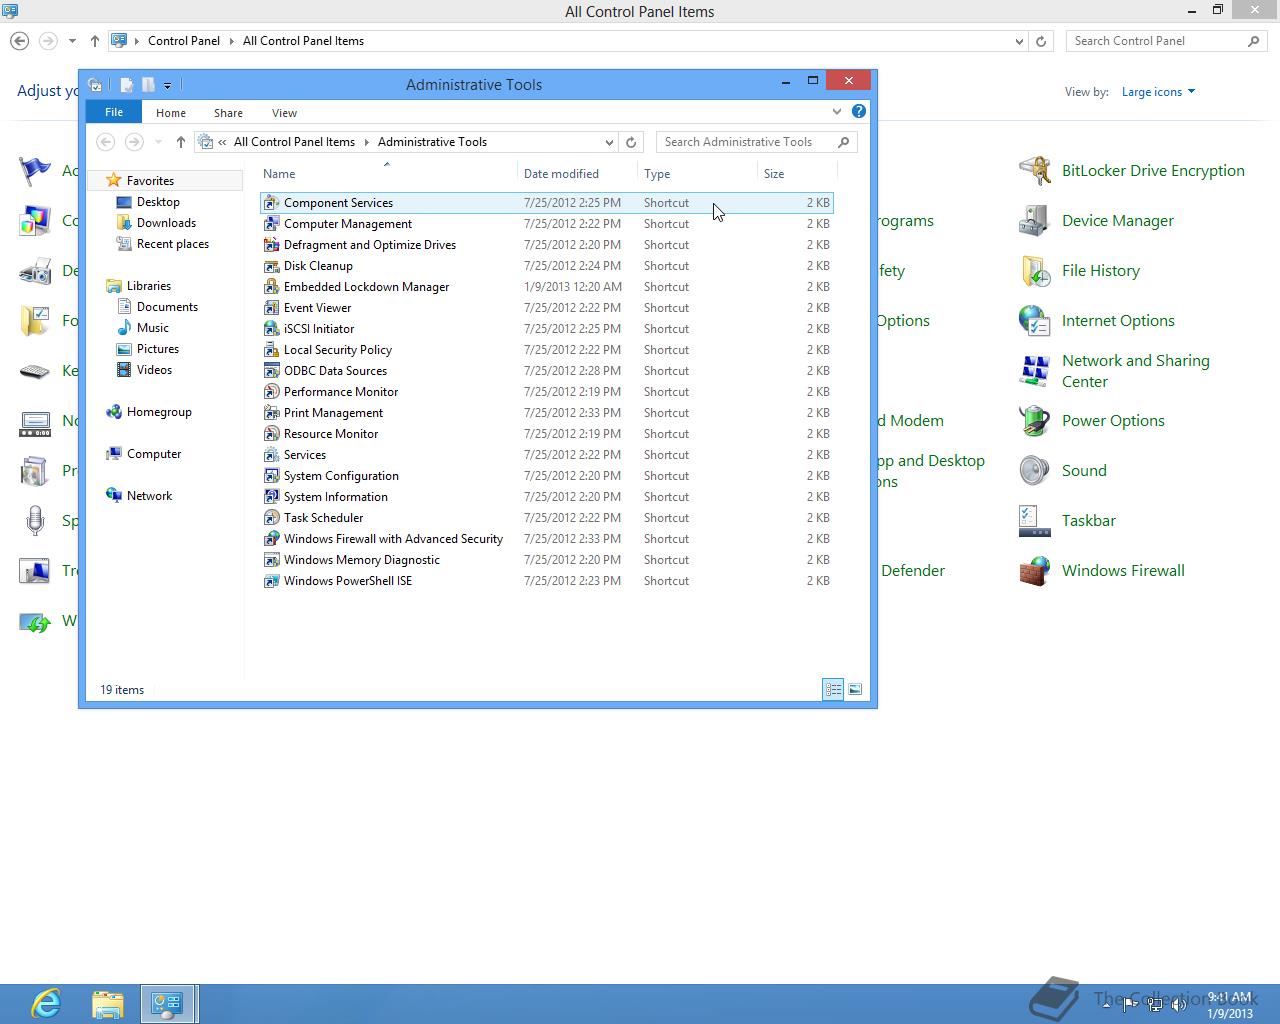The width and height of the screenshot is (1280, 1024).
Task: Select Disk Cleanup shortcut icon
Action: coord(271,266)
